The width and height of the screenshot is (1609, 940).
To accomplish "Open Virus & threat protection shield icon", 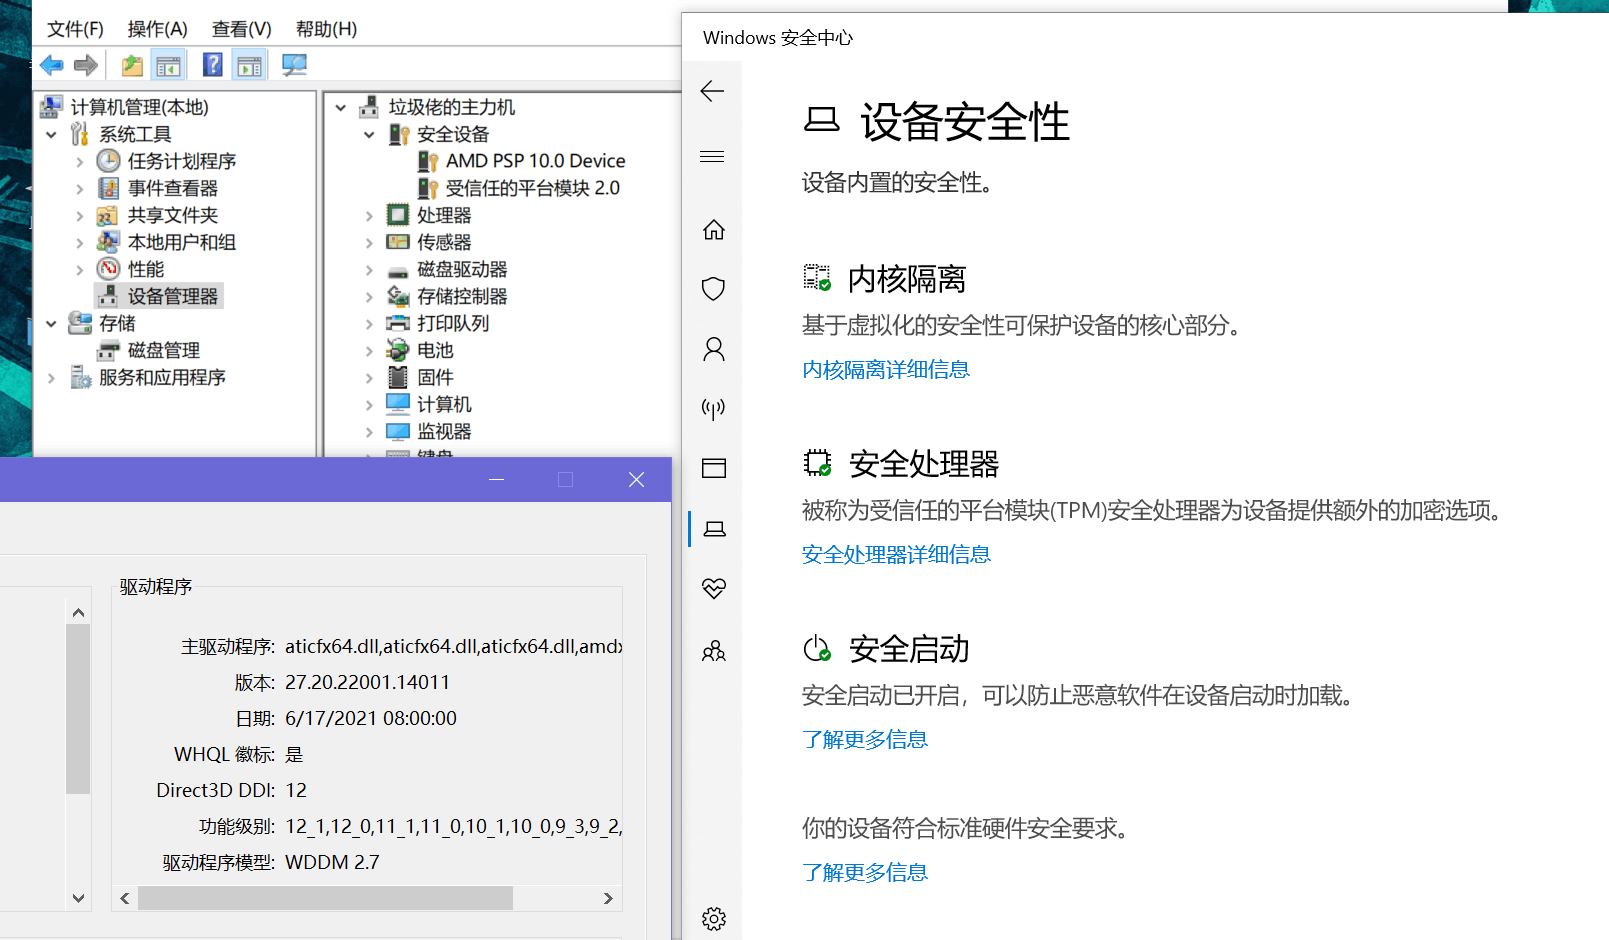I will click(714, 289).
